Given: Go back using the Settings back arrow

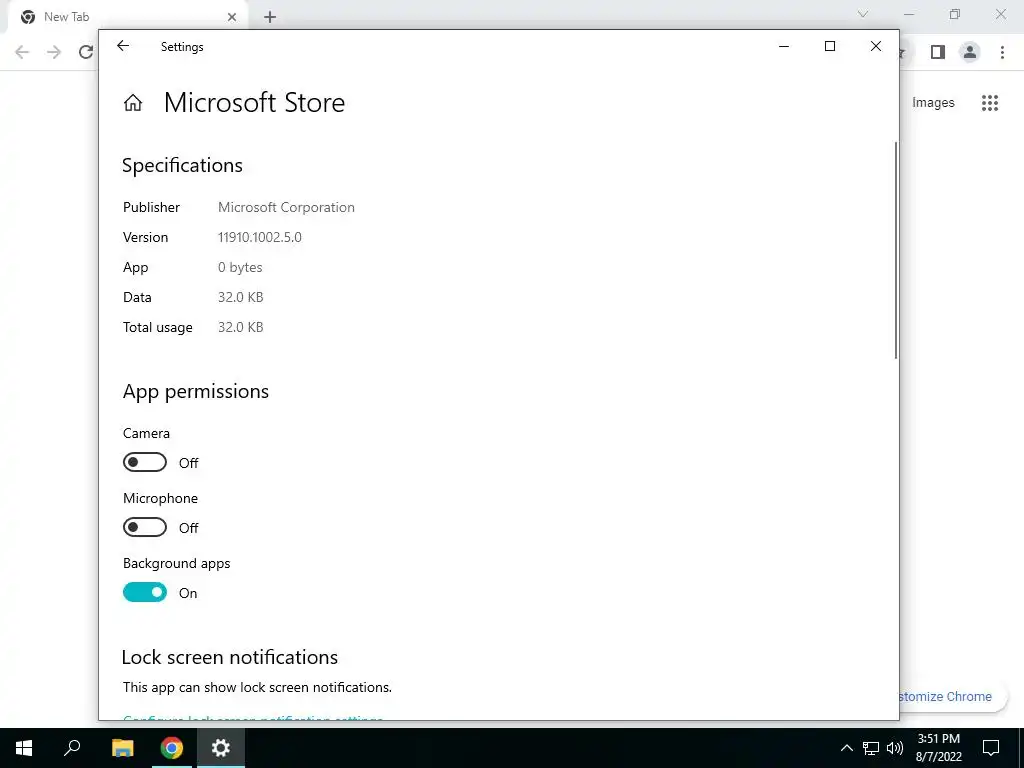Looking at the screenshot, I should click(x=123, y=46).
